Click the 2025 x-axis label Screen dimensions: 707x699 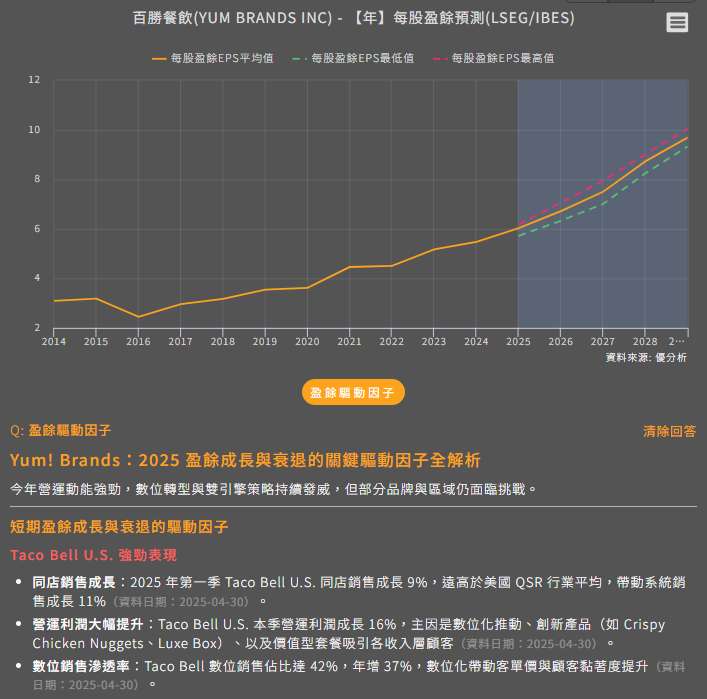(518, 341)
